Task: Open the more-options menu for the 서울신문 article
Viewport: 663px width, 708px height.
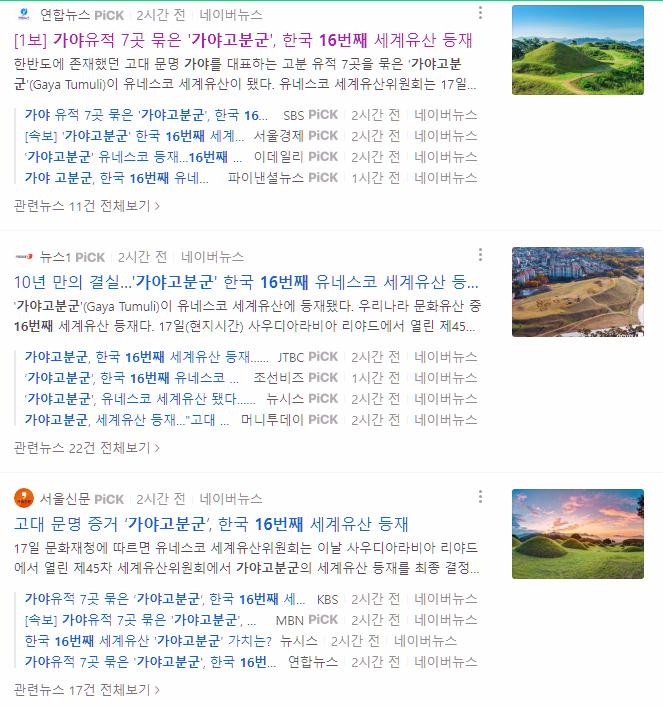Action: point(480,497)
